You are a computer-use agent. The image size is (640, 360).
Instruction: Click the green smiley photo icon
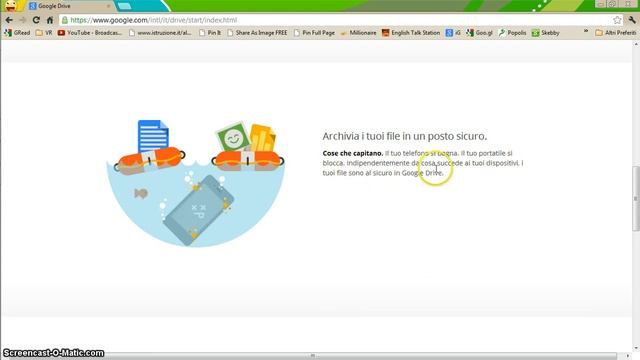click(x=232, y=138)
